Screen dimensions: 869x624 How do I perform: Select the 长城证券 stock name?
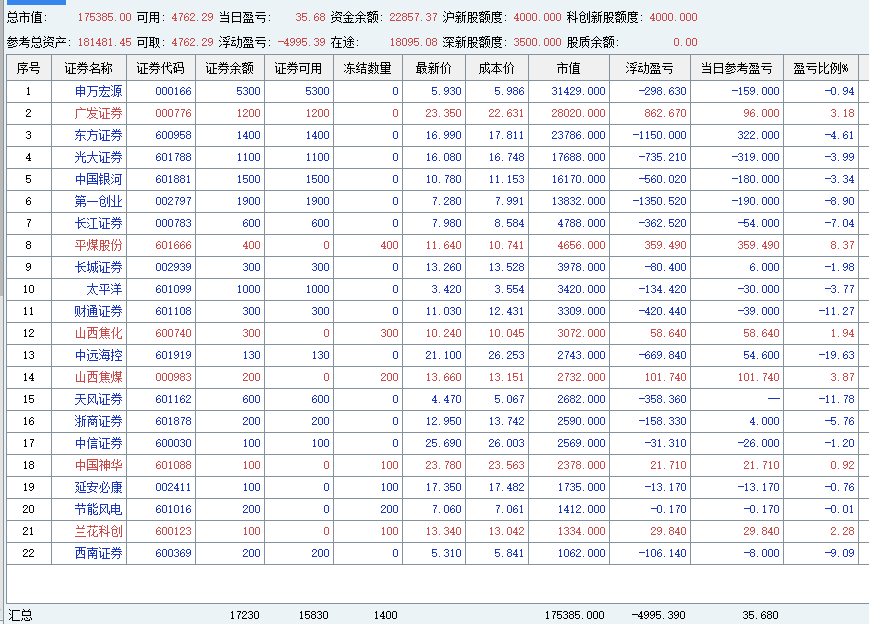(99, 267)
